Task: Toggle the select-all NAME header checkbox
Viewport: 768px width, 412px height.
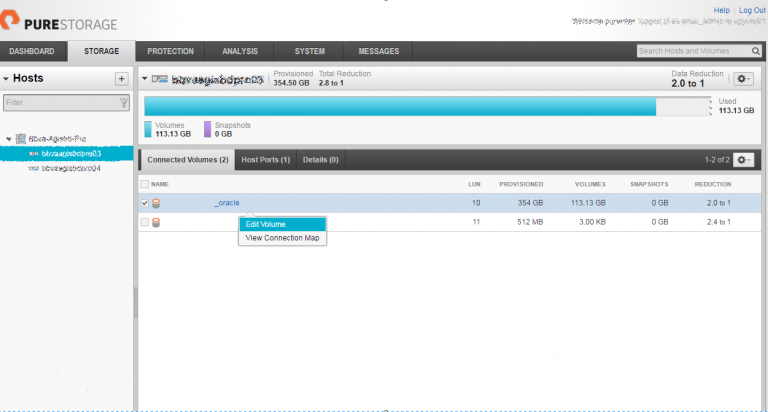Action: [145, 184]
